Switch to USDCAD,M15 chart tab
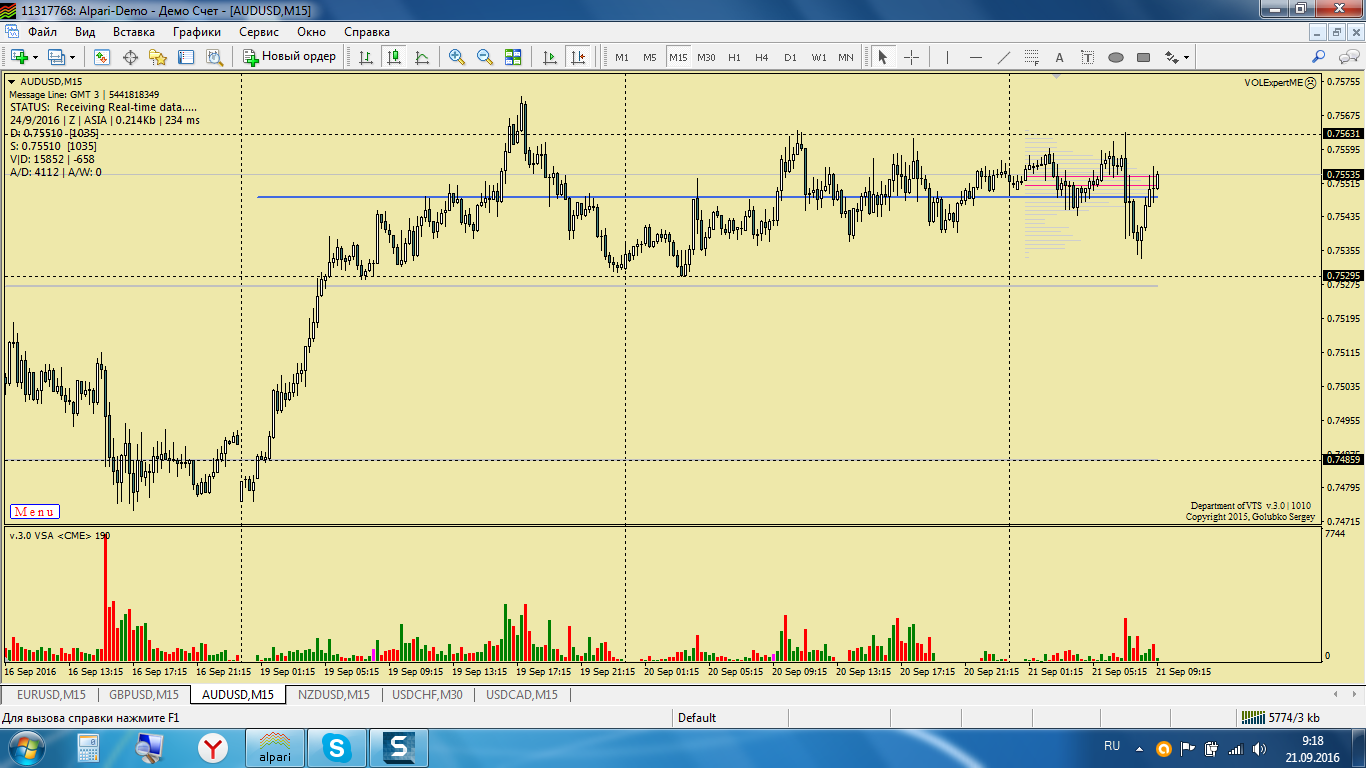The height and width of the screenshot is (768, 1366). (521, 694)
